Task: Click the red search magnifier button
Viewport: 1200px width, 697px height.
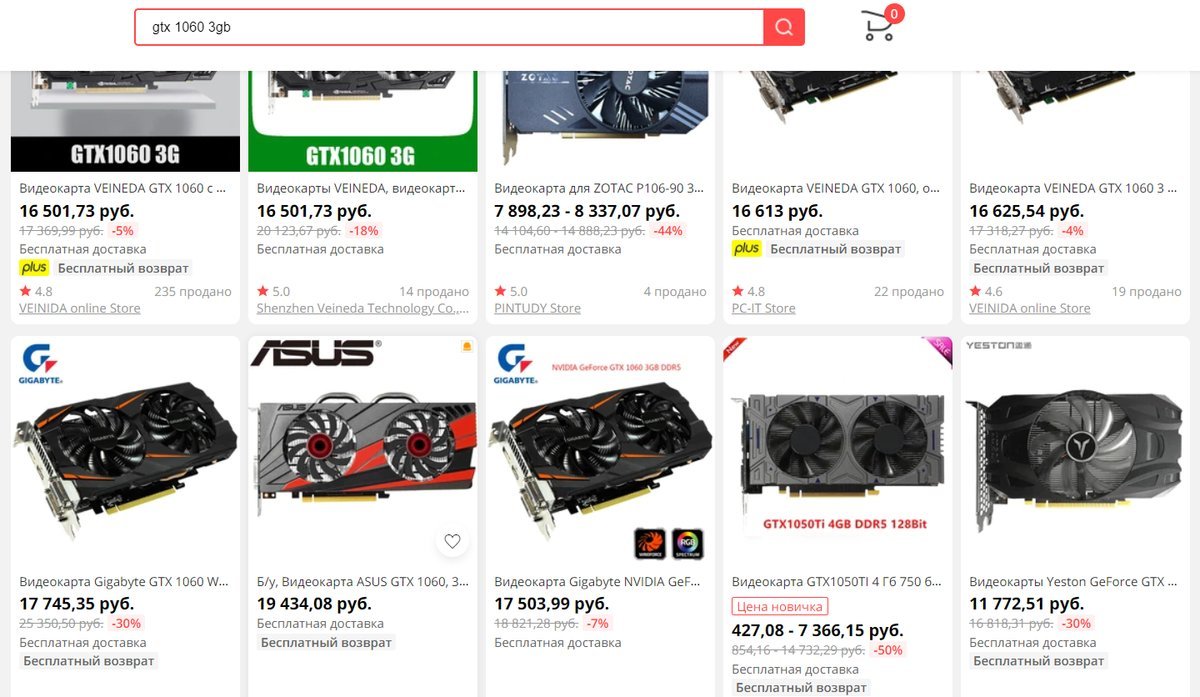Action: 783,27
